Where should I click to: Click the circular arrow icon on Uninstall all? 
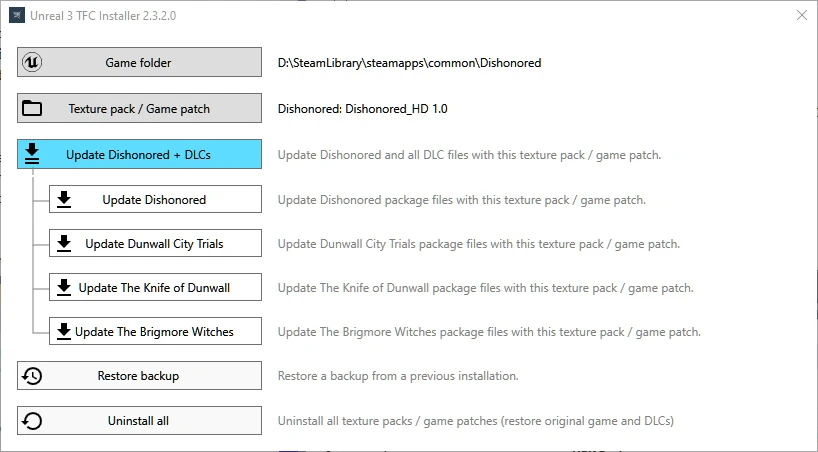tap(32, 421)
